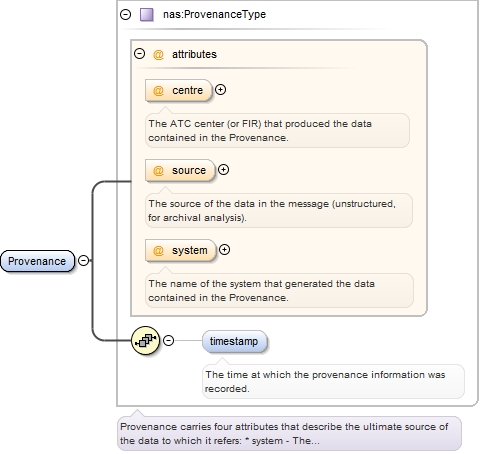Click the @ icon on system attribute
The width and height of the screenshot is (480, 454).
[x=158, y=250]
